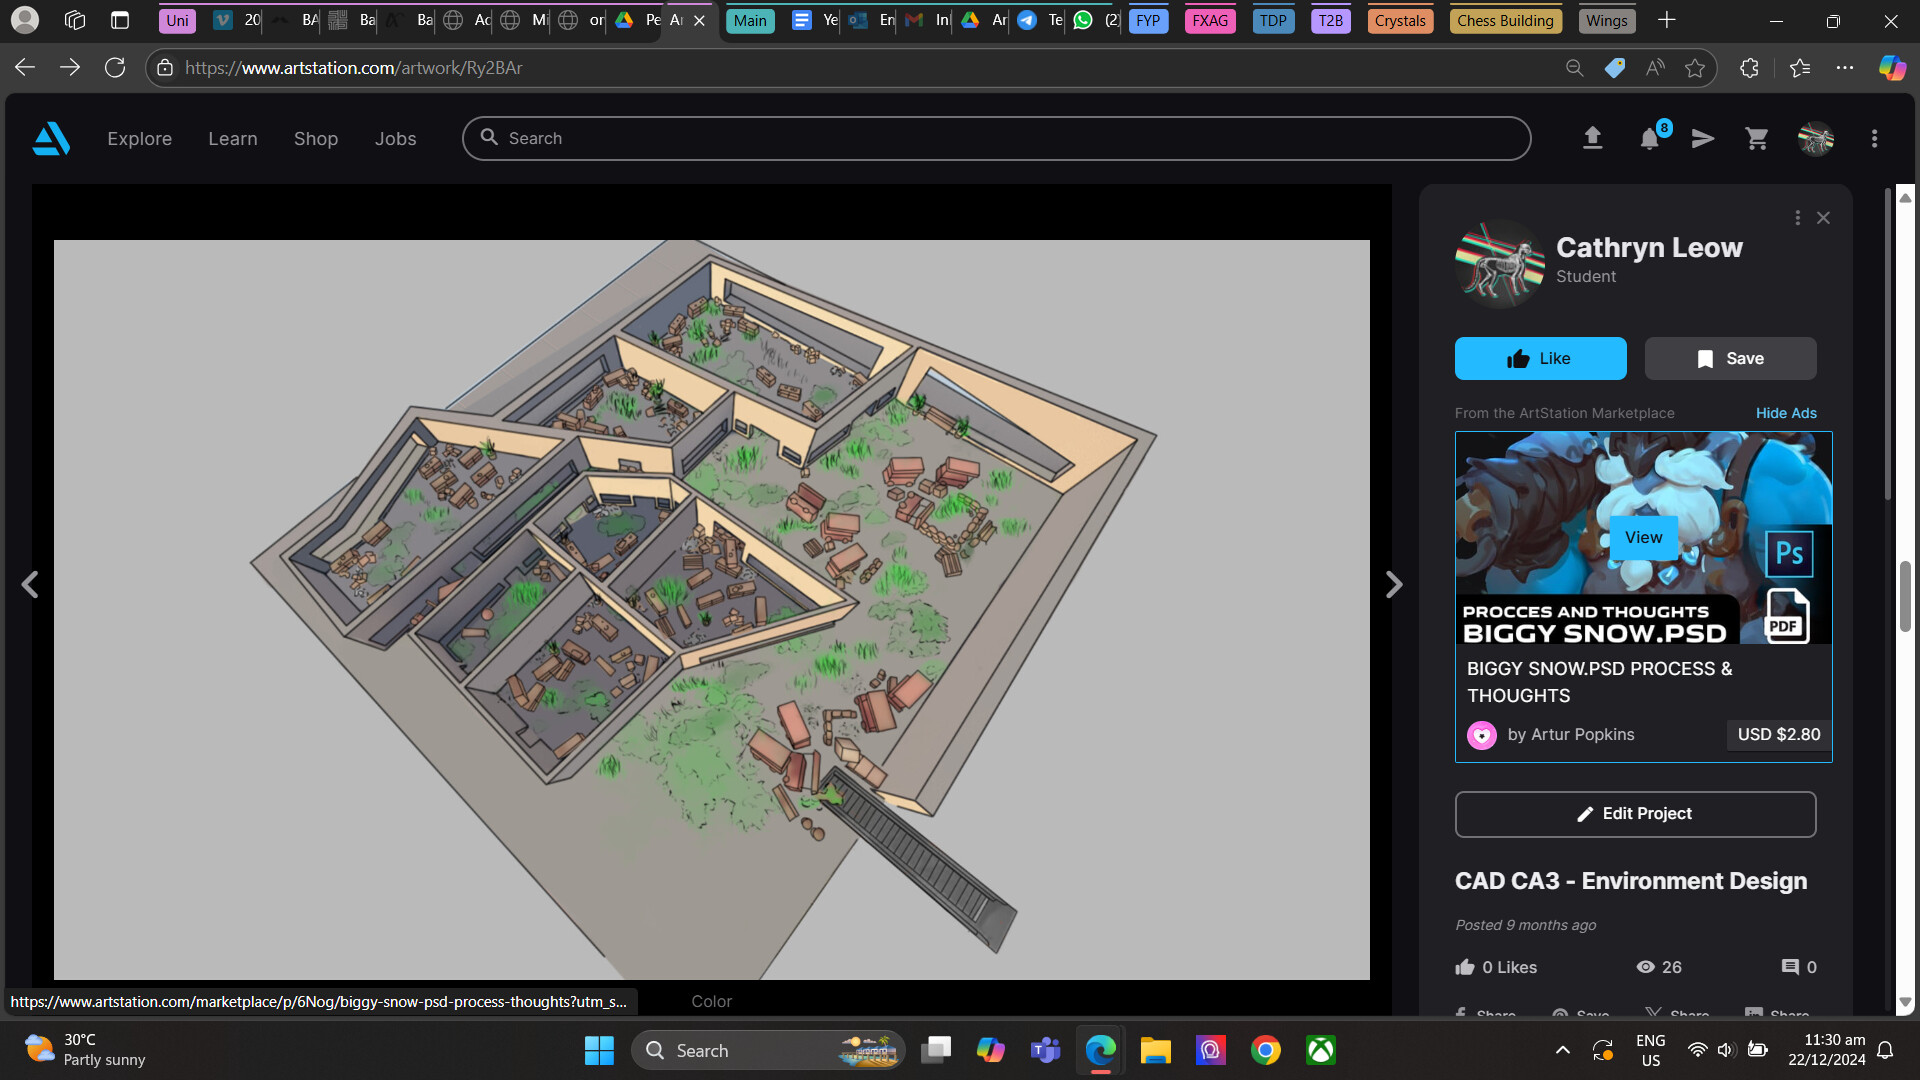
Task: Open the ArtStation home logo
Action: click(50, 138)
